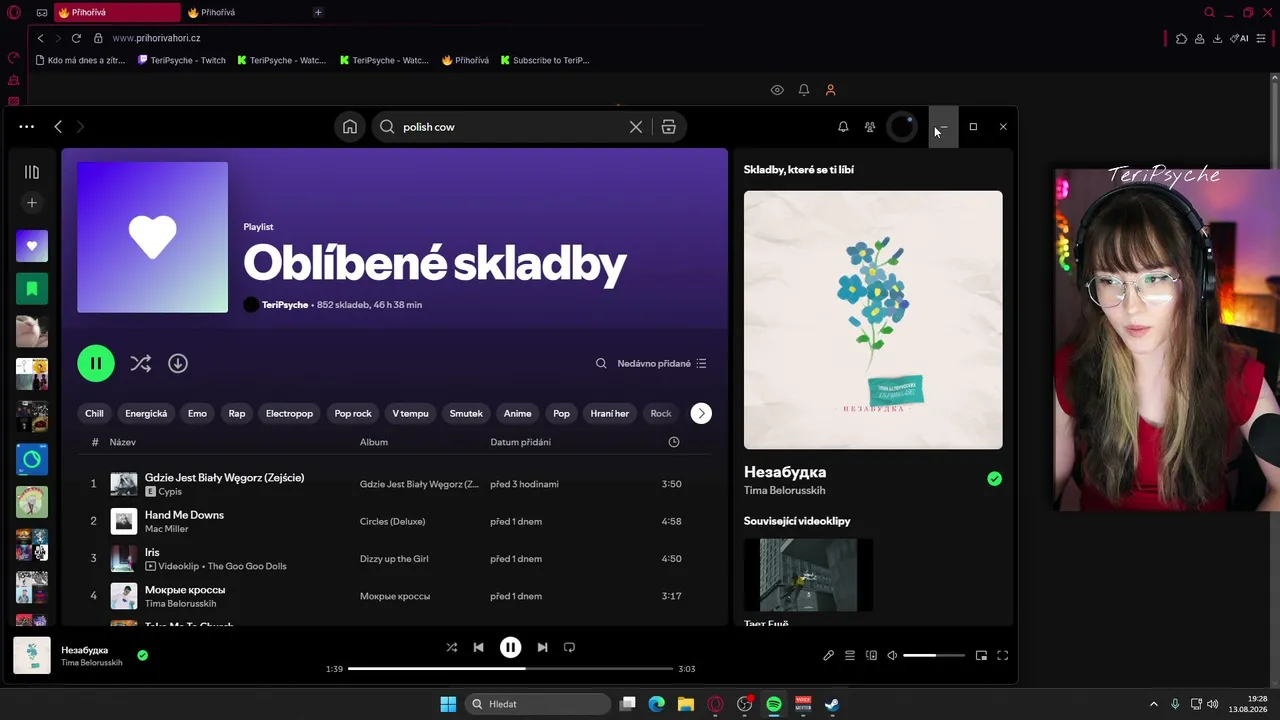Adjust the volume slider

[934, 656]
